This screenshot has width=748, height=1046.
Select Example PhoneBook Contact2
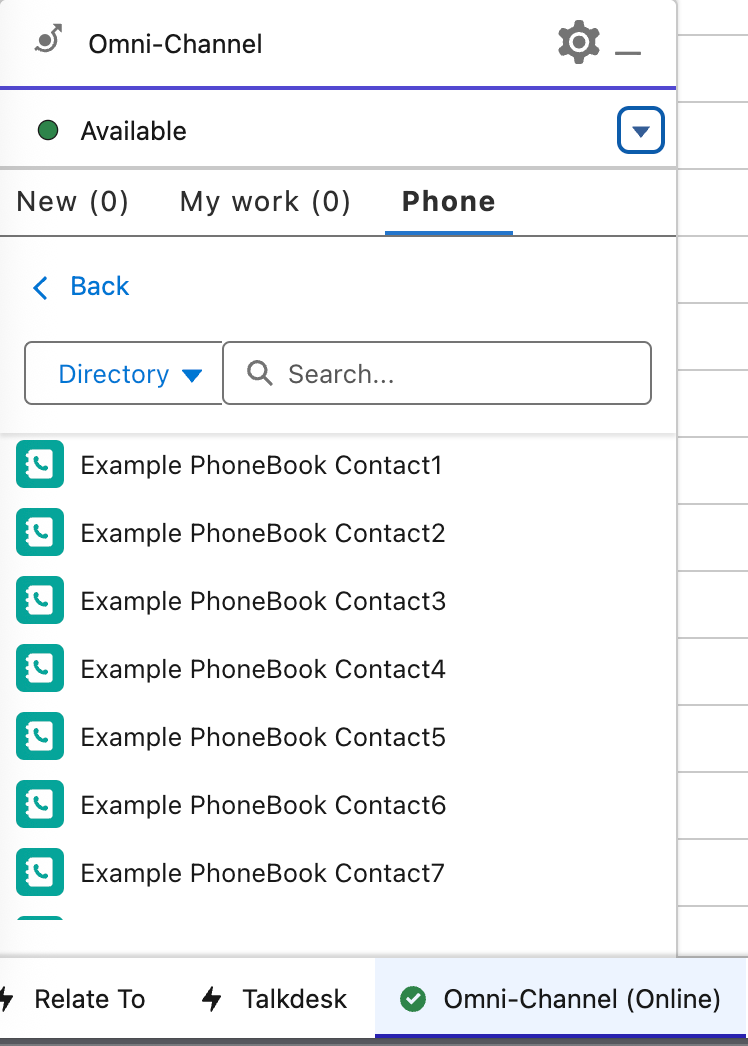[263, 533]
